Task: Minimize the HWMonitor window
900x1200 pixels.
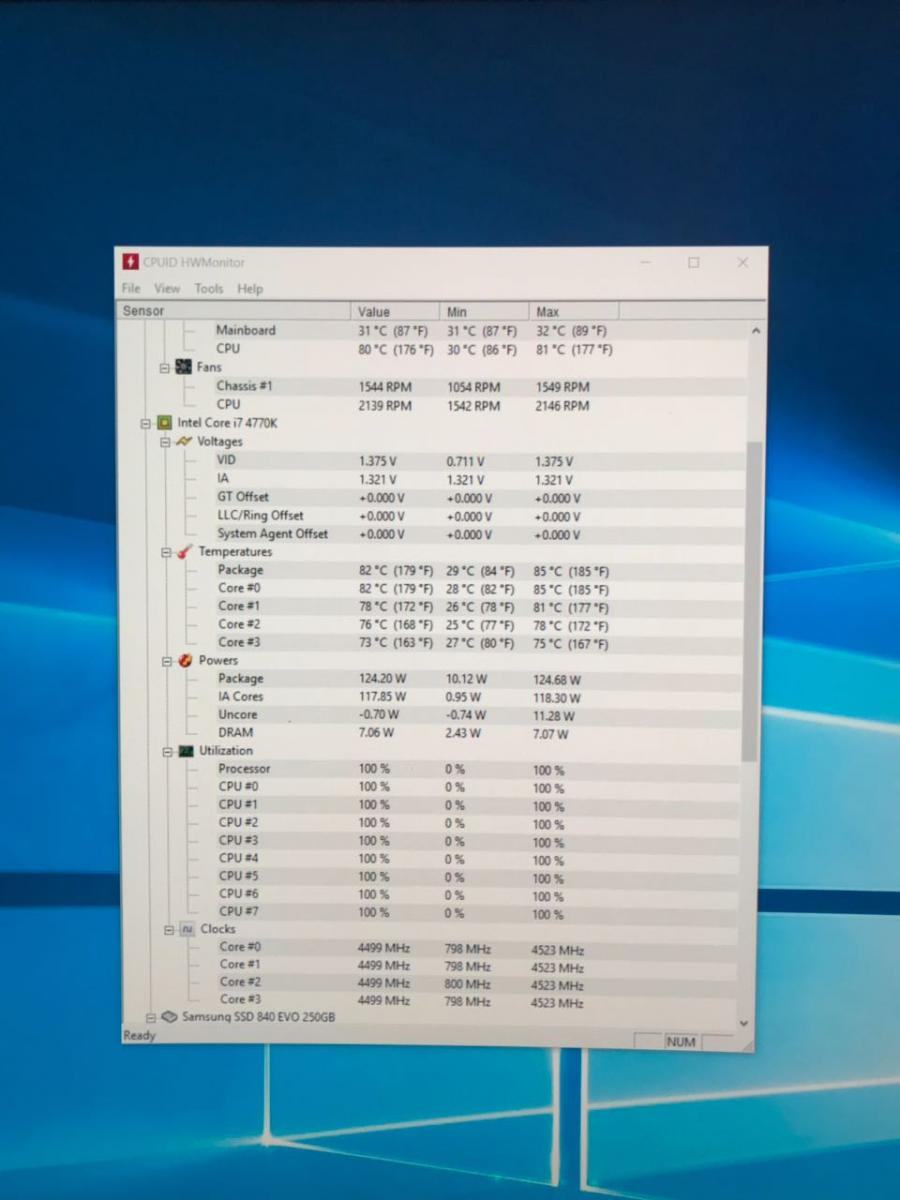Action: pyautogui.click(x=645, y=263)
